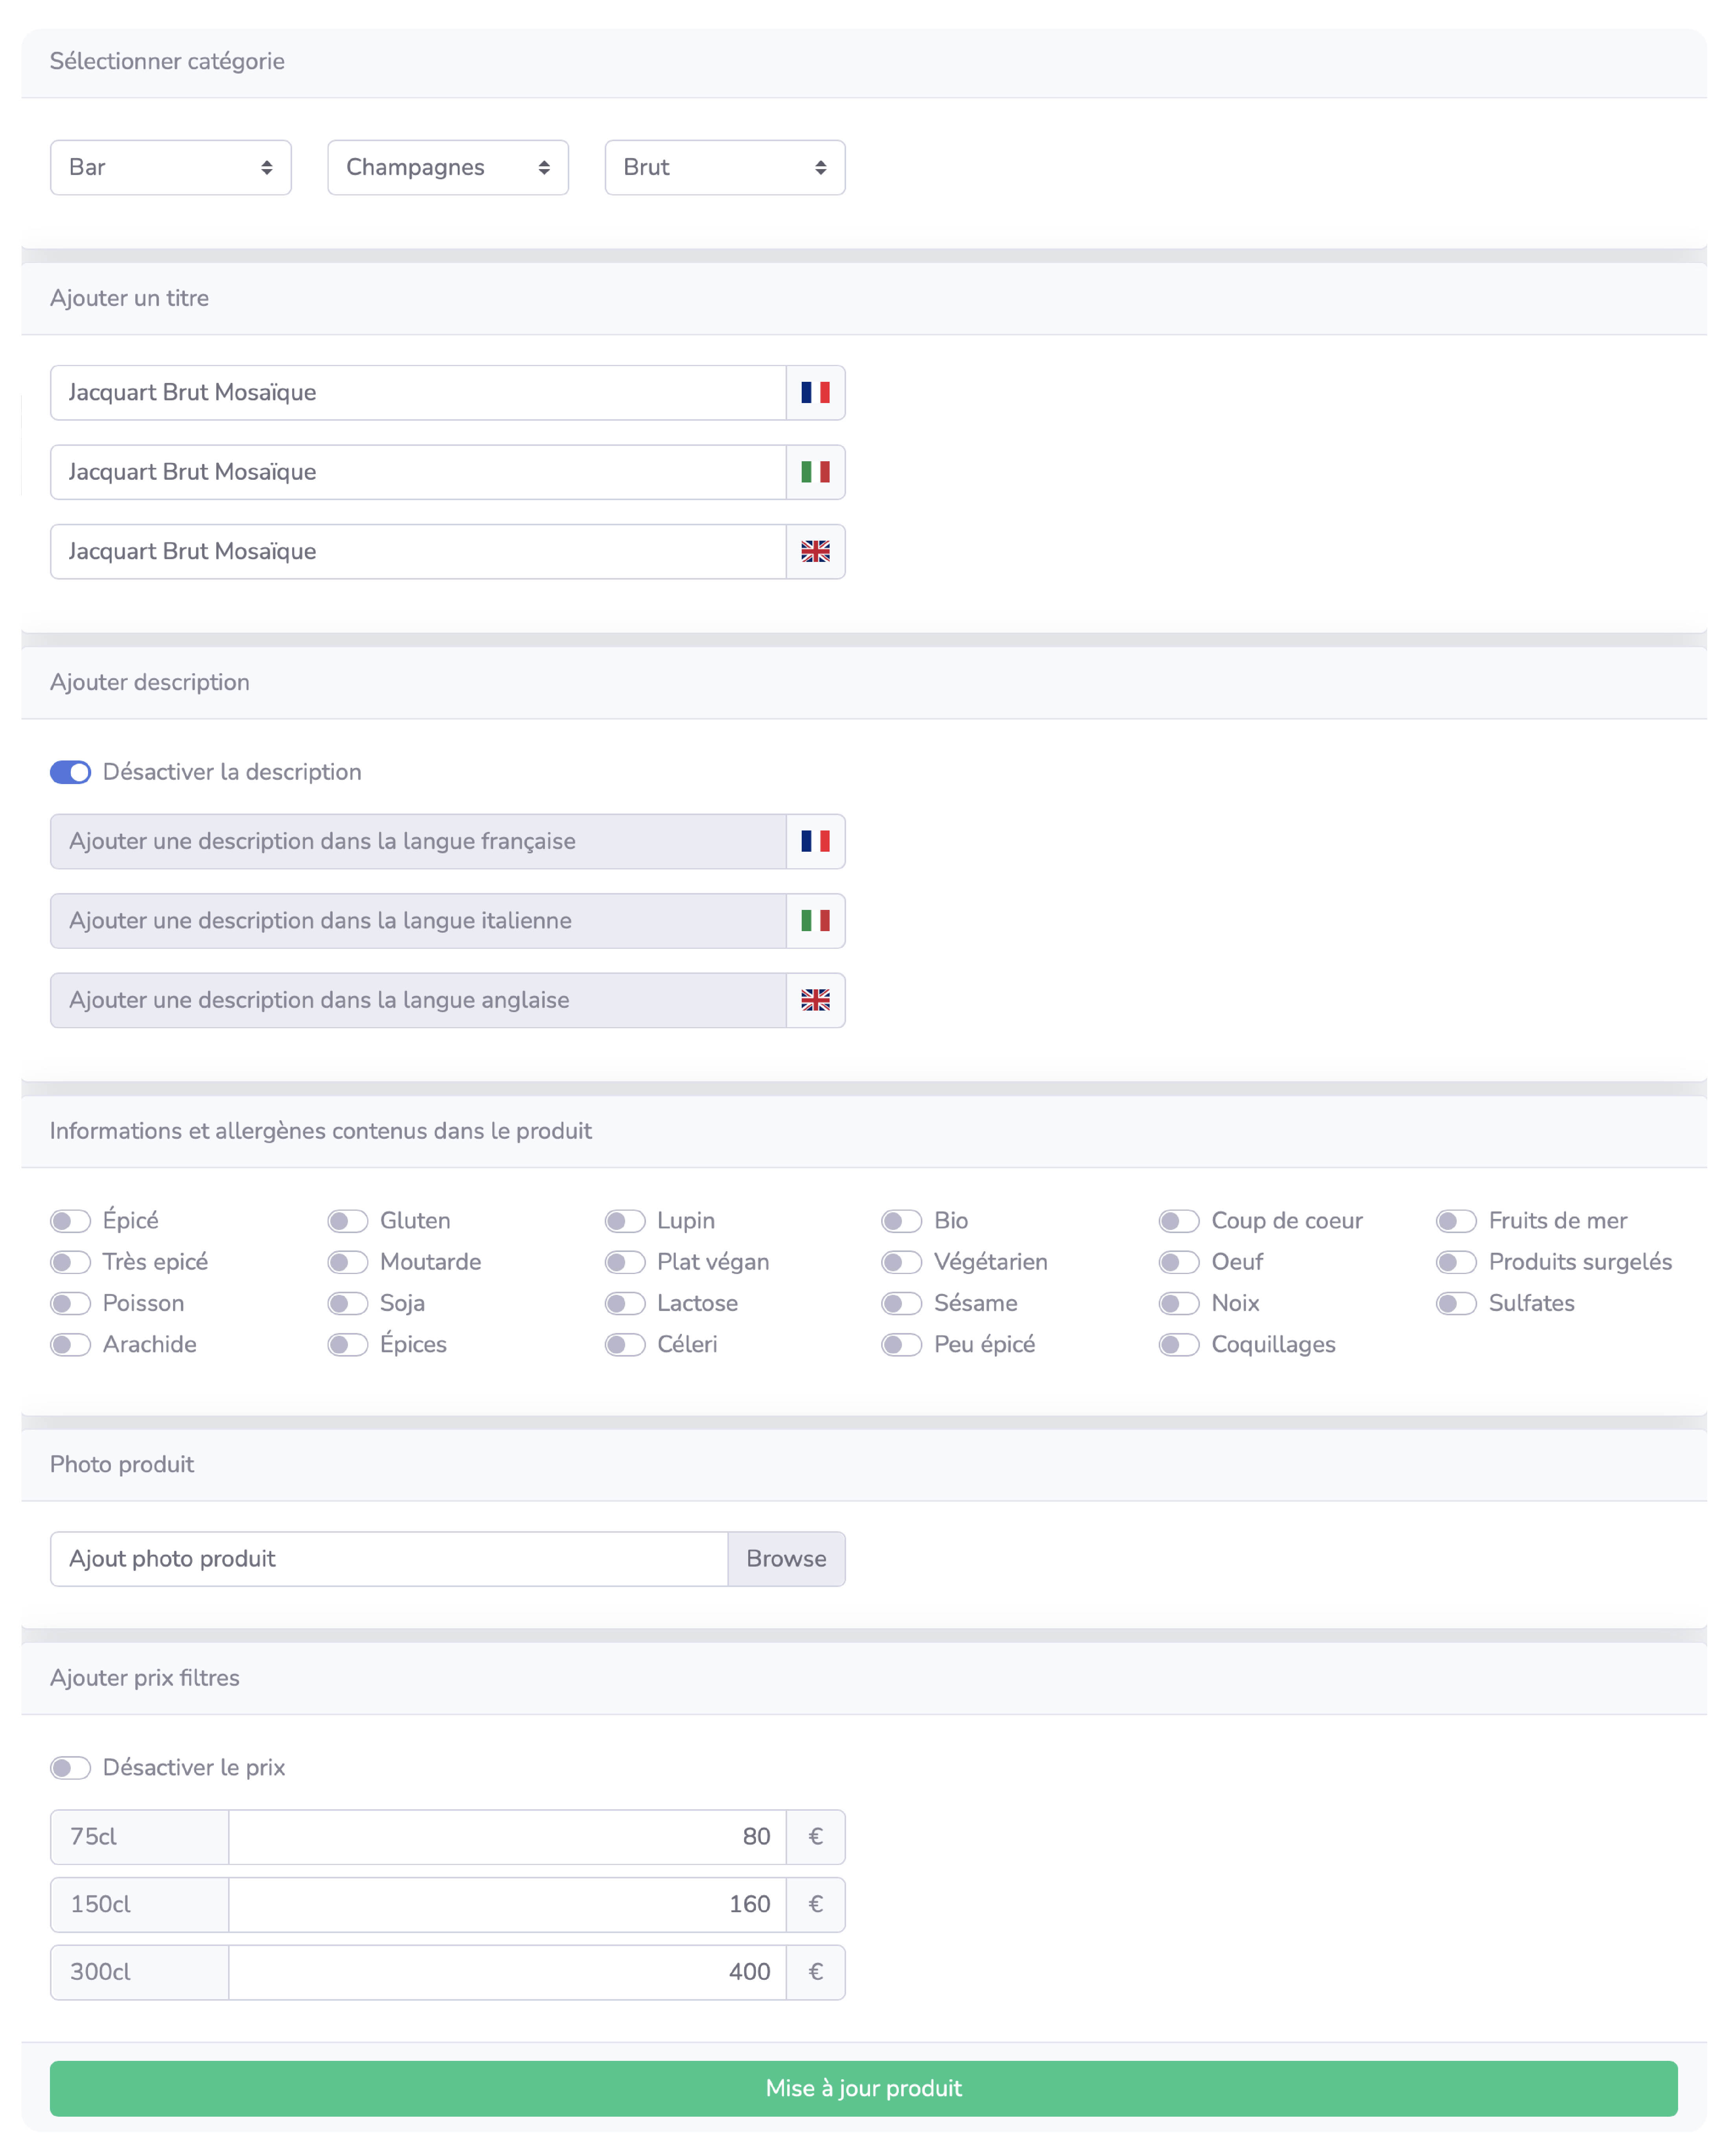Focus the French title text field
The image size is (1730, 2156).
click(x=418, y=392)
